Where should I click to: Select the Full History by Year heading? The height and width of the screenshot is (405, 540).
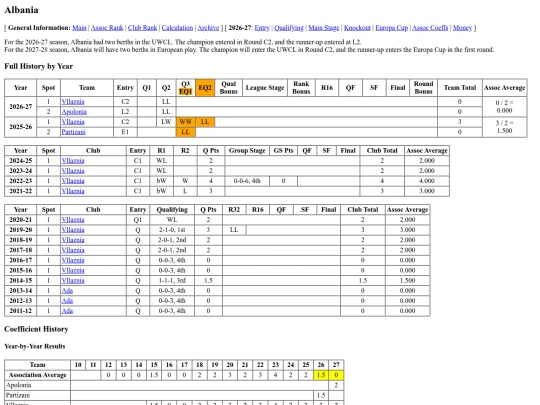click(x=39, y=66)
